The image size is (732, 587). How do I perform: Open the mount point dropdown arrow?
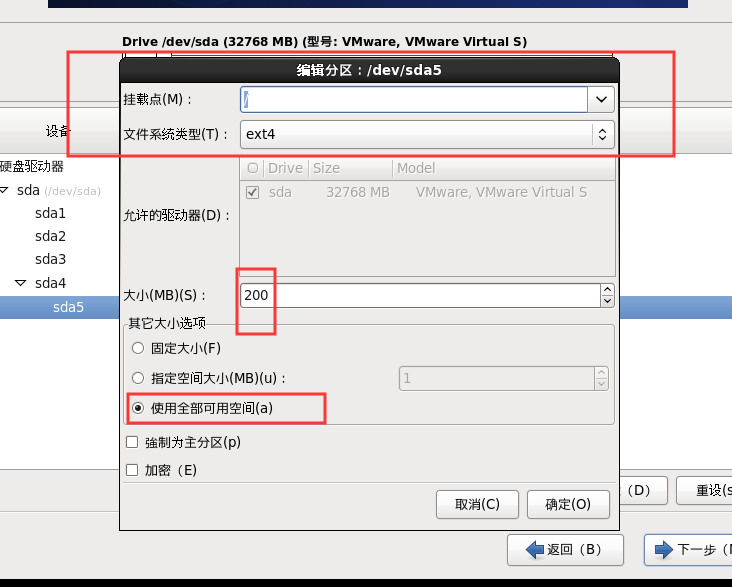click(601, 99)
